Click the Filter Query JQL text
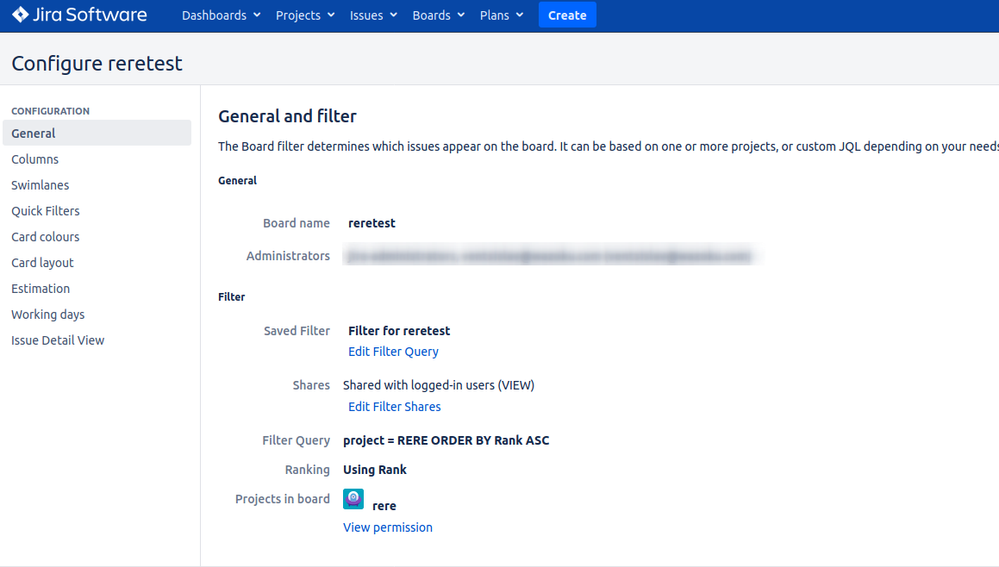Screen dimensions: 999x567 (x=446, y=440)
